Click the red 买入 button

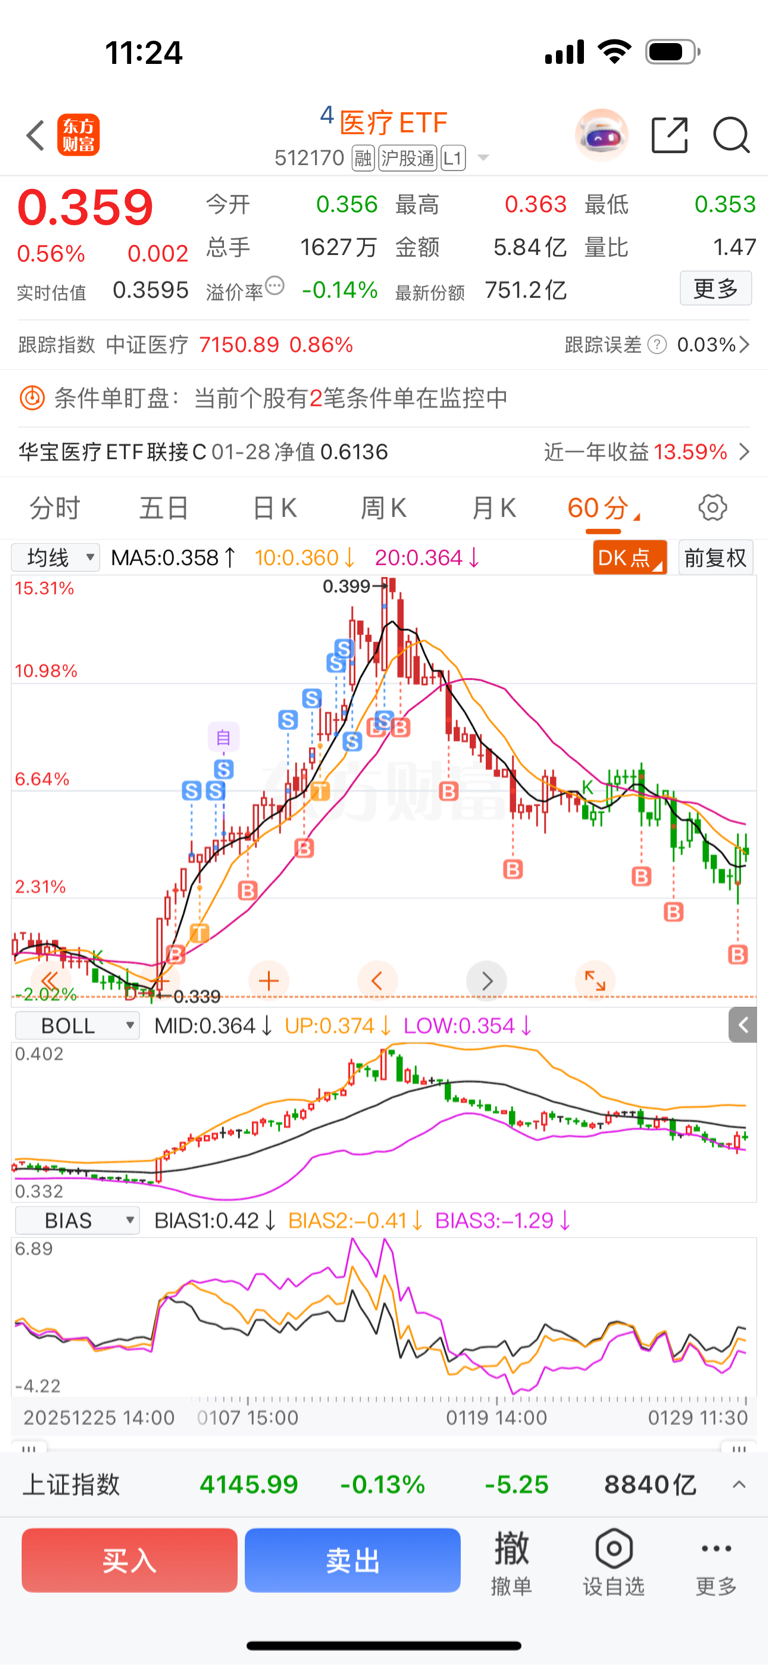[129, 1560]
